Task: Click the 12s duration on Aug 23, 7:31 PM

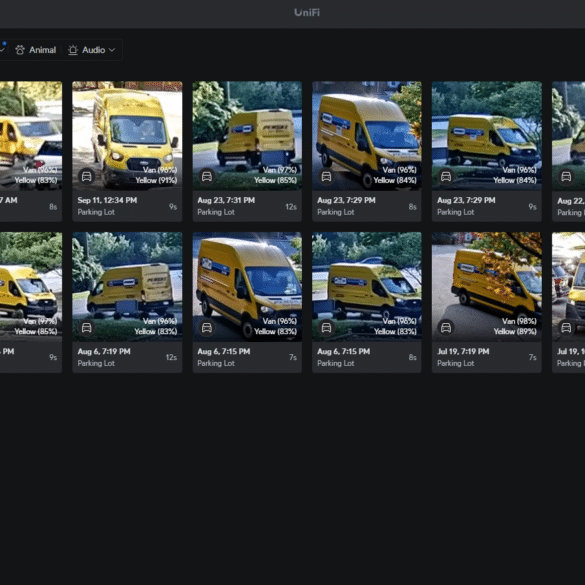Action: coord(291,207)
